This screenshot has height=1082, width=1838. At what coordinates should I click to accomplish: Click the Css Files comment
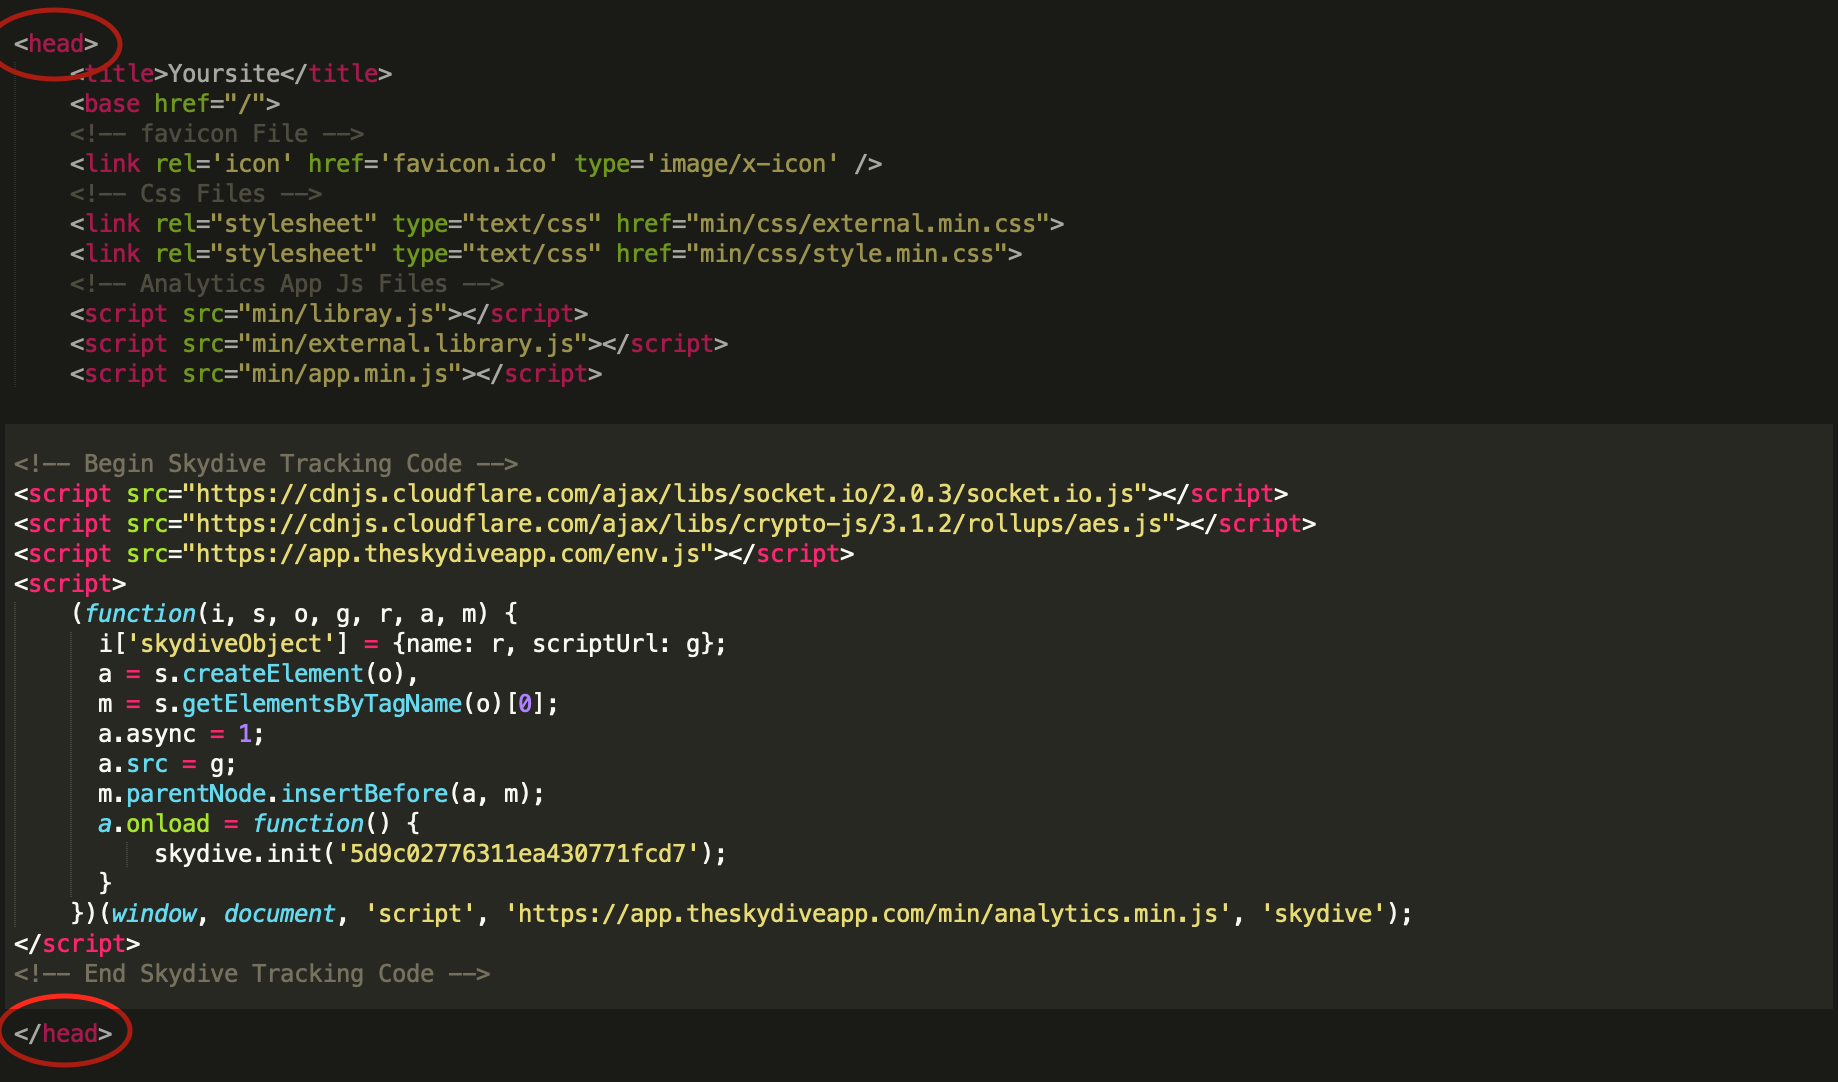click(196, 193)
